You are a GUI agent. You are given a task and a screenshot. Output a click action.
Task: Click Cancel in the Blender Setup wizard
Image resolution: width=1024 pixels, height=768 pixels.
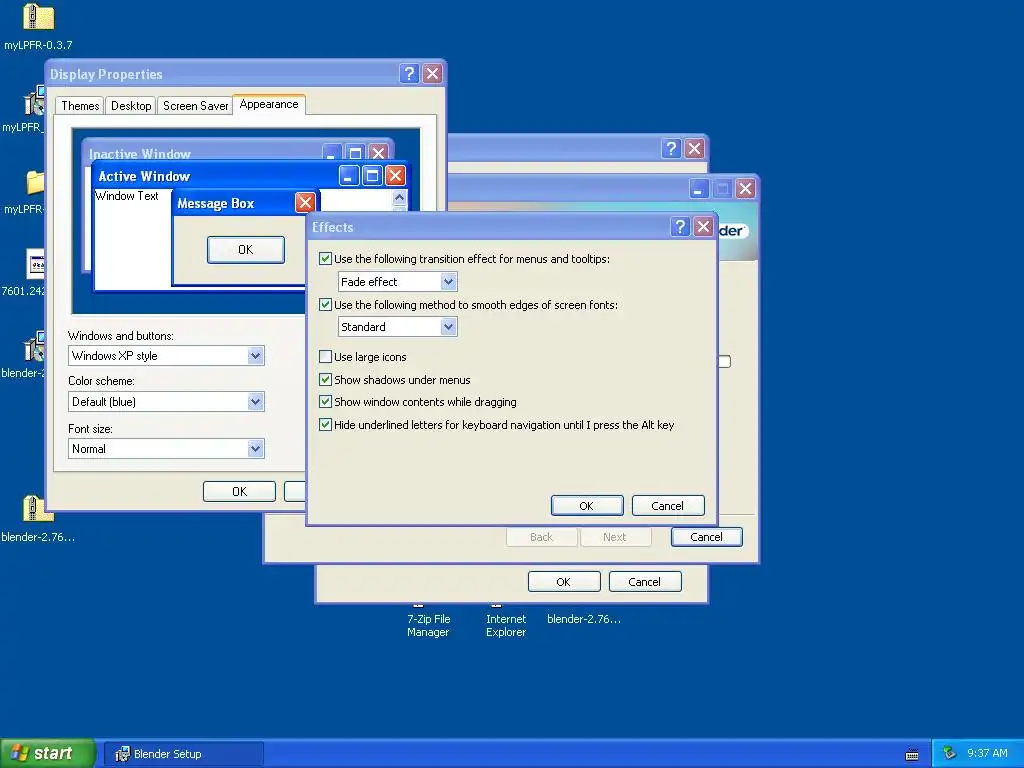pyautogui.click(x=707, y=537)
